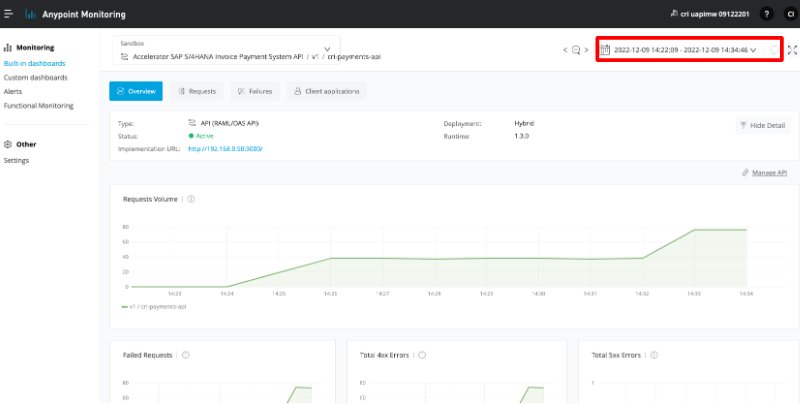Open the implementation URL link
Screen dimensions: 800x404
click(225, 149)
